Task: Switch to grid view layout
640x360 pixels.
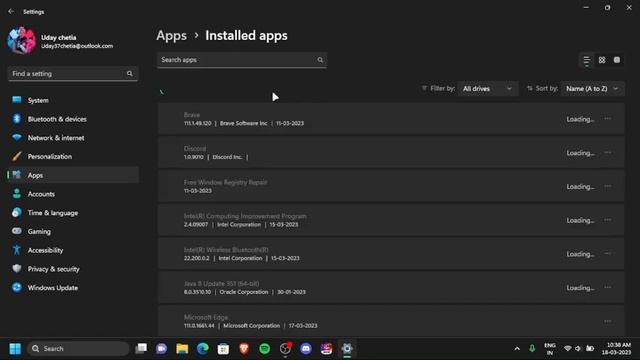Action: [x=602, y=60]
